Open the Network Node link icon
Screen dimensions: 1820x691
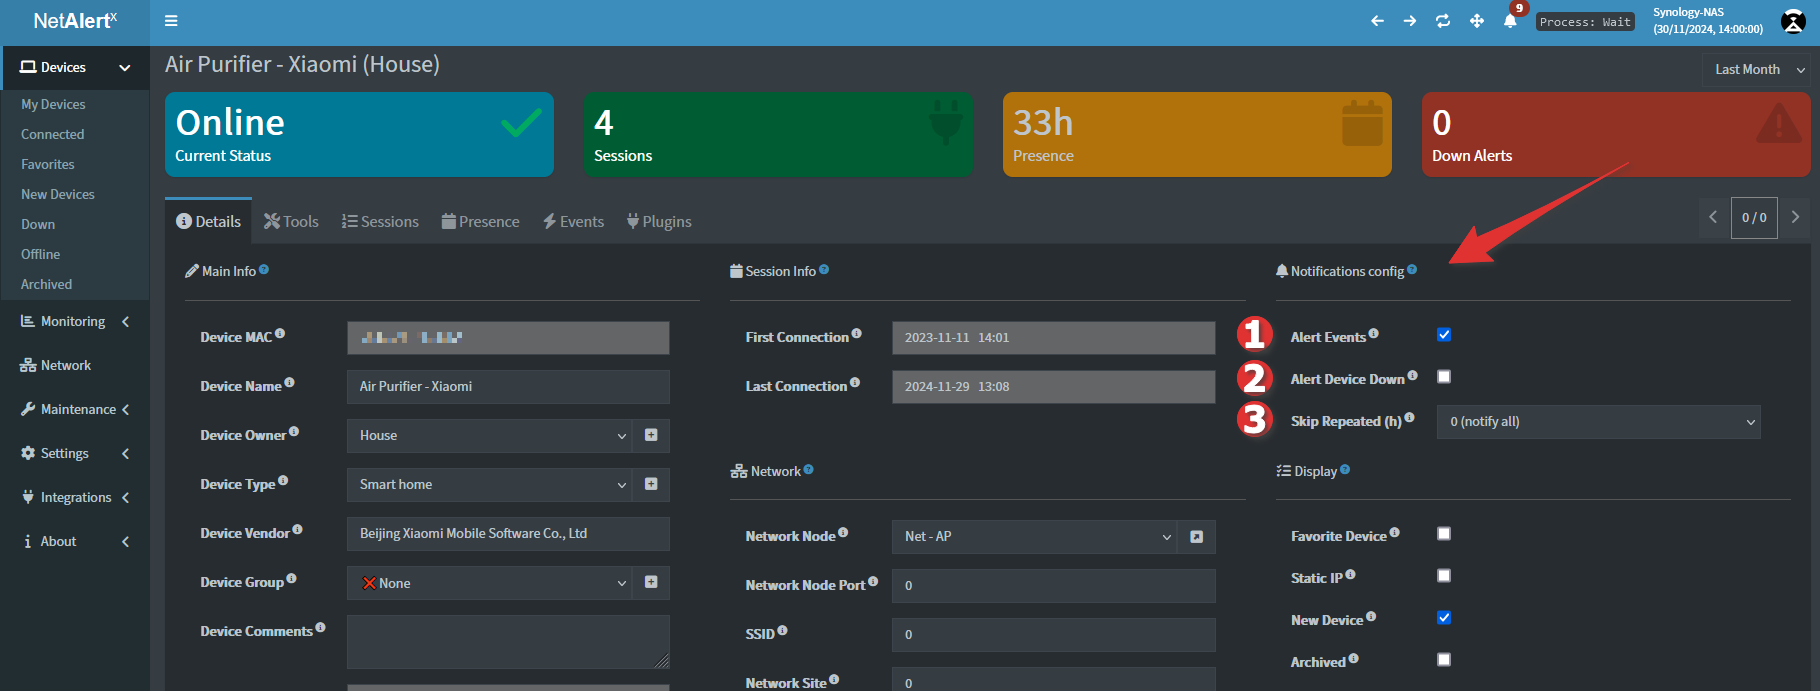1197,537
